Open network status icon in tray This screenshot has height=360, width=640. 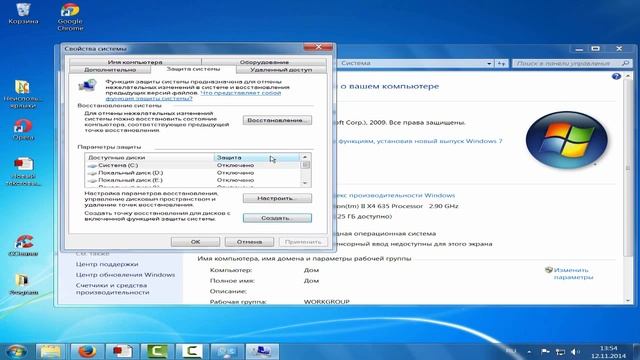(x=560, y=352)
